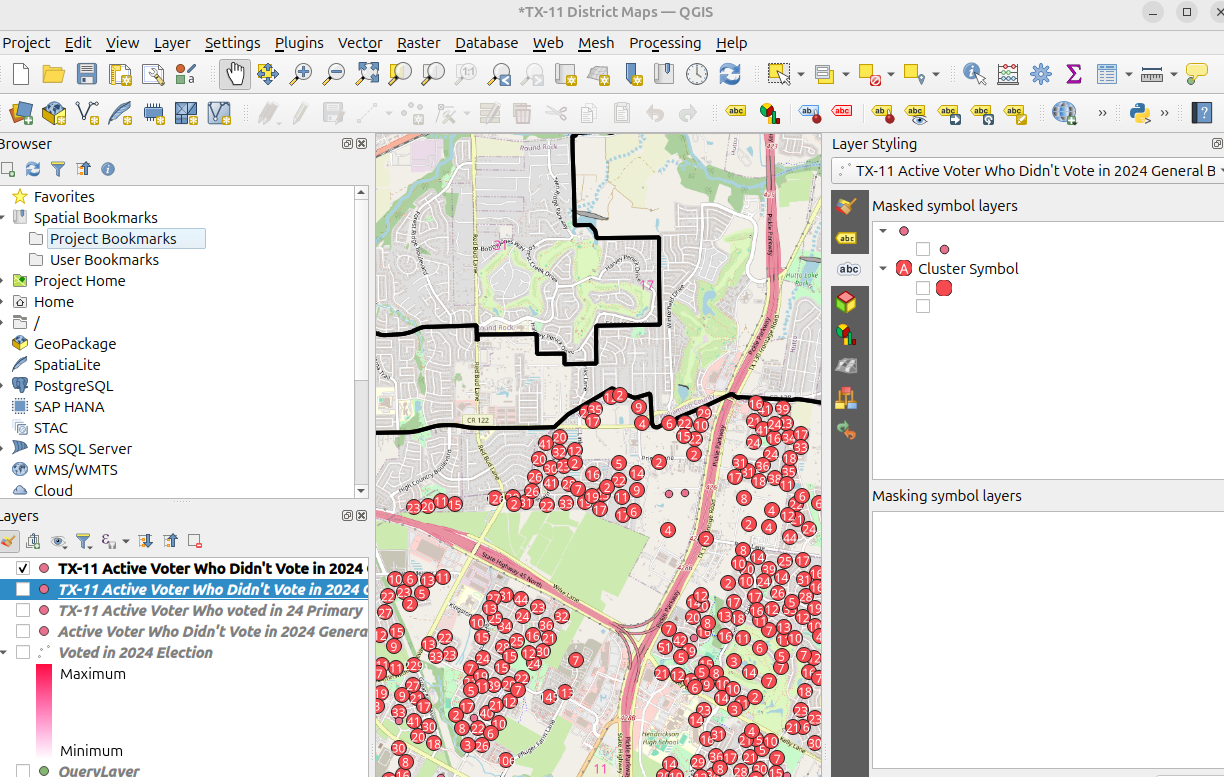This screenshot has width=1224, height=777.
Task: Select the Pan Map tool
Action: pyautogui.click(x=234, y=74)
